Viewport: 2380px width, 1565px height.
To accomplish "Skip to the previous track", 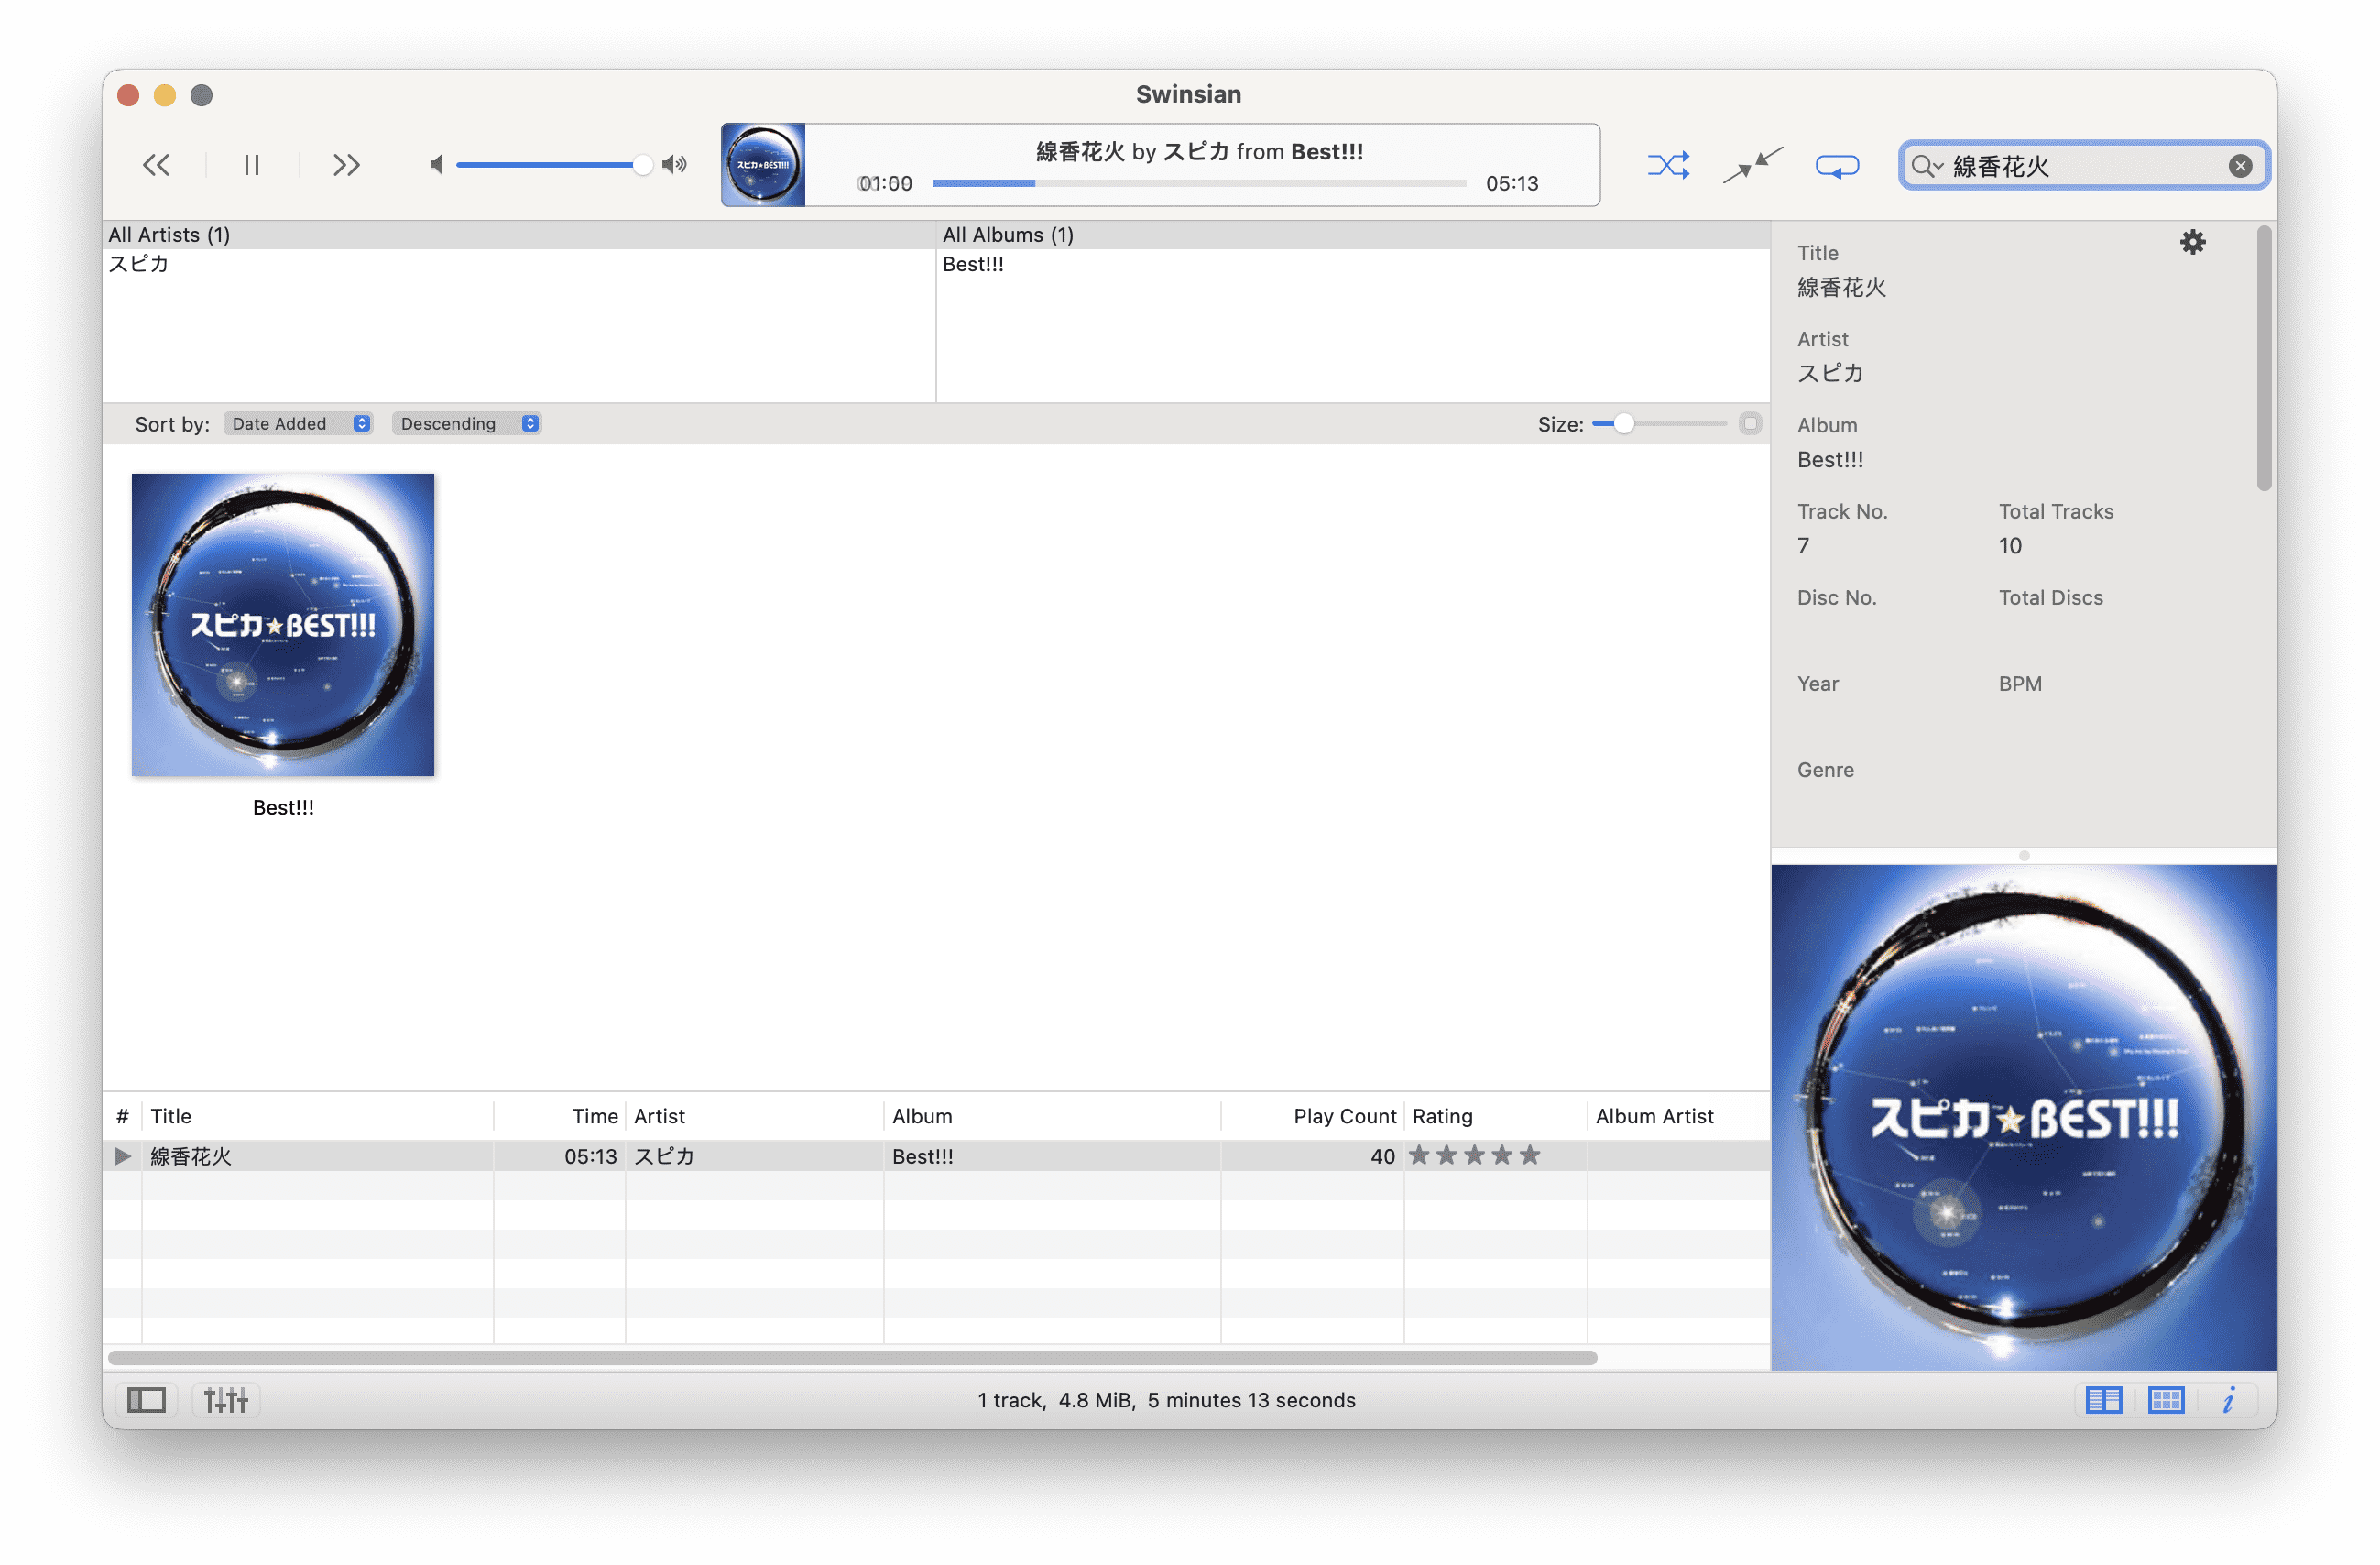I will [156, 165].
